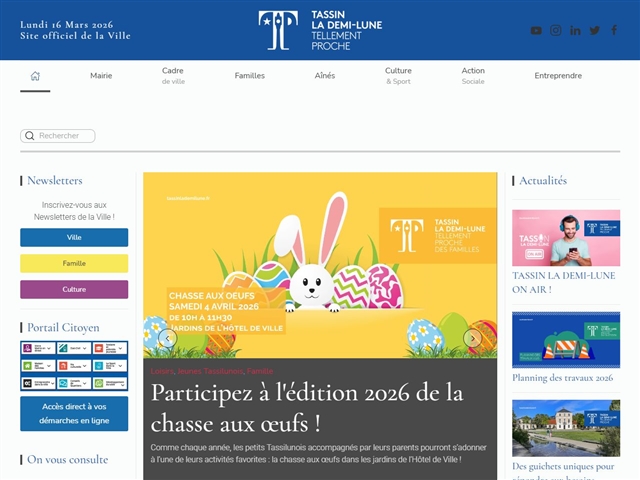Viewport: 640px width, 480px height.
Task: Open the Twitter bird icon
Action: pos(595,30)
